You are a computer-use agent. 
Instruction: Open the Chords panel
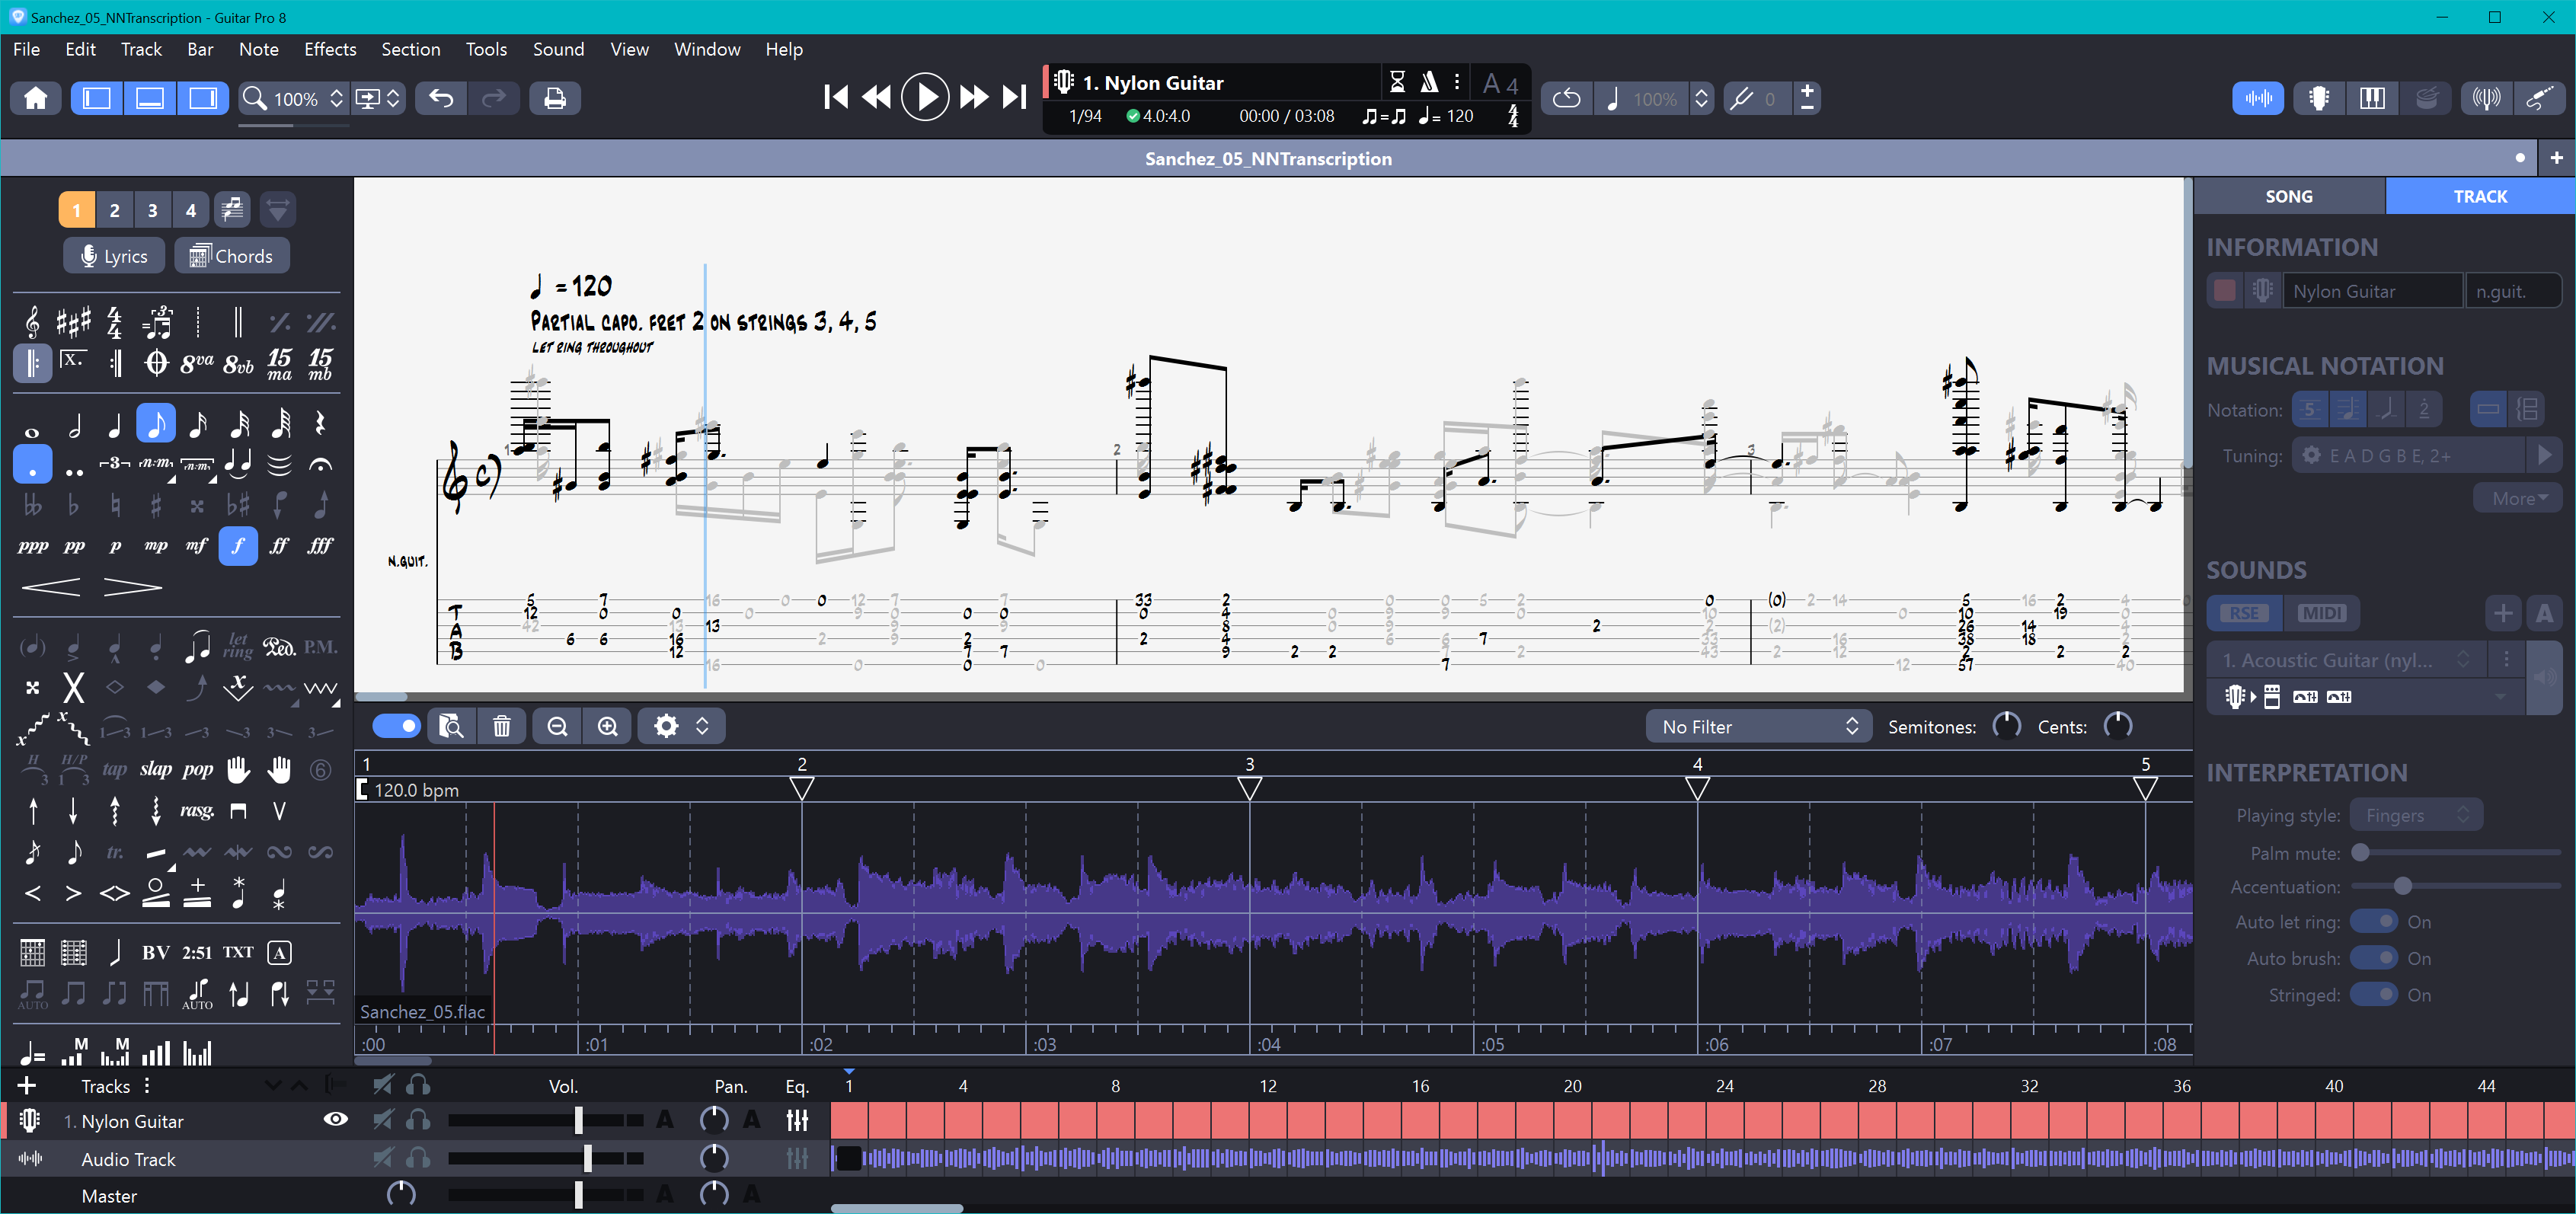point(231,256)
